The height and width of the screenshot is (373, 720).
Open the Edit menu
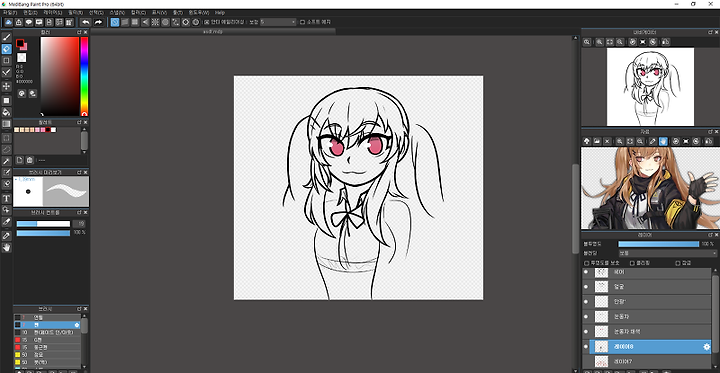click(x=30, y=13)
